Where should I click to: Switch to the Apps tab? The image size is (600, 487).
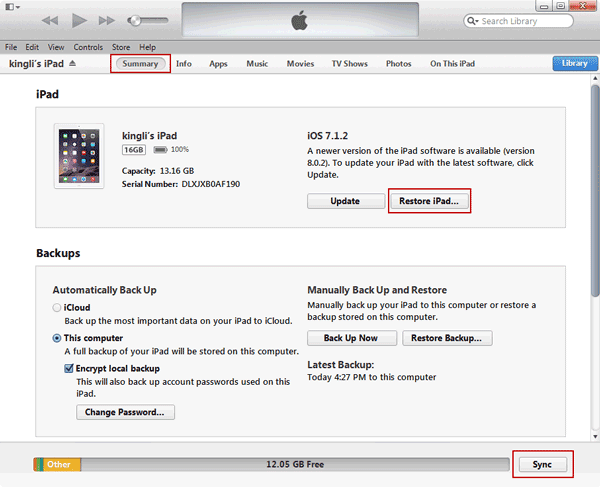(218, 64)
